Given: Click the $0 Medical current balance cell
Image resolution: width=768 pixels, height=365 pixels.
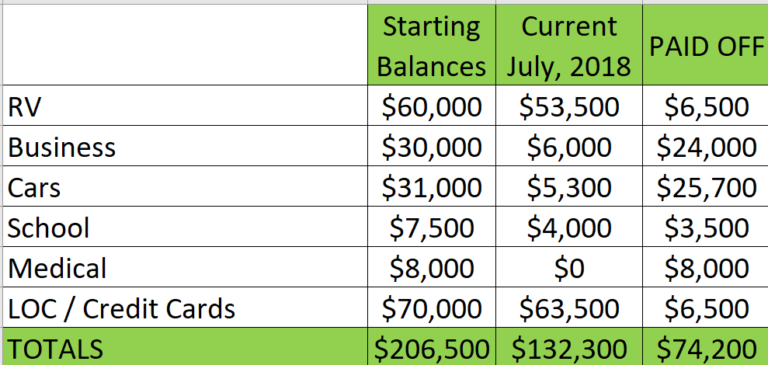Looking at the screenshot, I should (569, 267).
